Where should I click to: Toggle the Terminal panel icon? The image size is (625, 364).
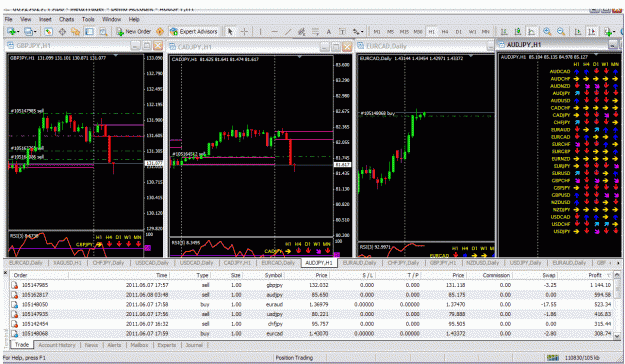tap(89, 31)
